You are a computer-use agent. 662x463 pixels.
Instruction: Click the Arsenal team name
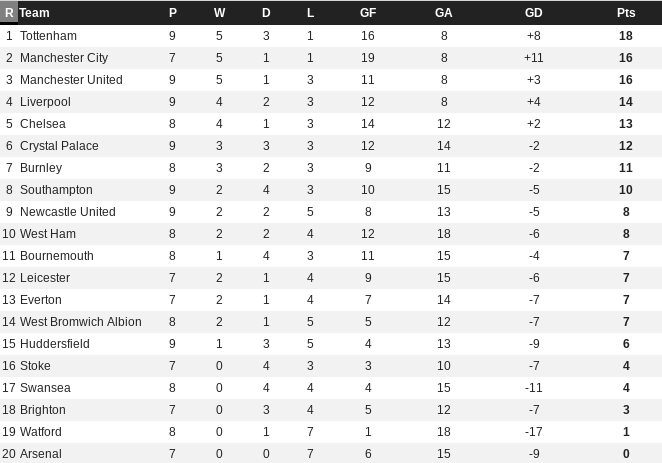[x=41, y=454]
